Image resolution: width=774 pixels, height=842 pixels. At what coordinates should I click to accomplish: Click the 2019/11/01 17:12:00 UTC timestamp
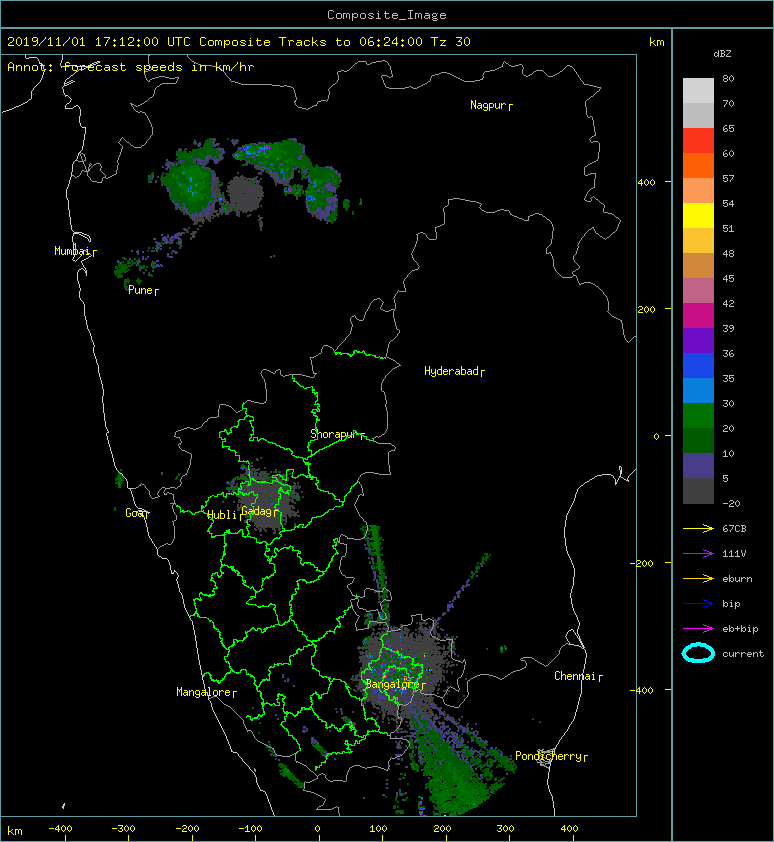coord(98,42)
